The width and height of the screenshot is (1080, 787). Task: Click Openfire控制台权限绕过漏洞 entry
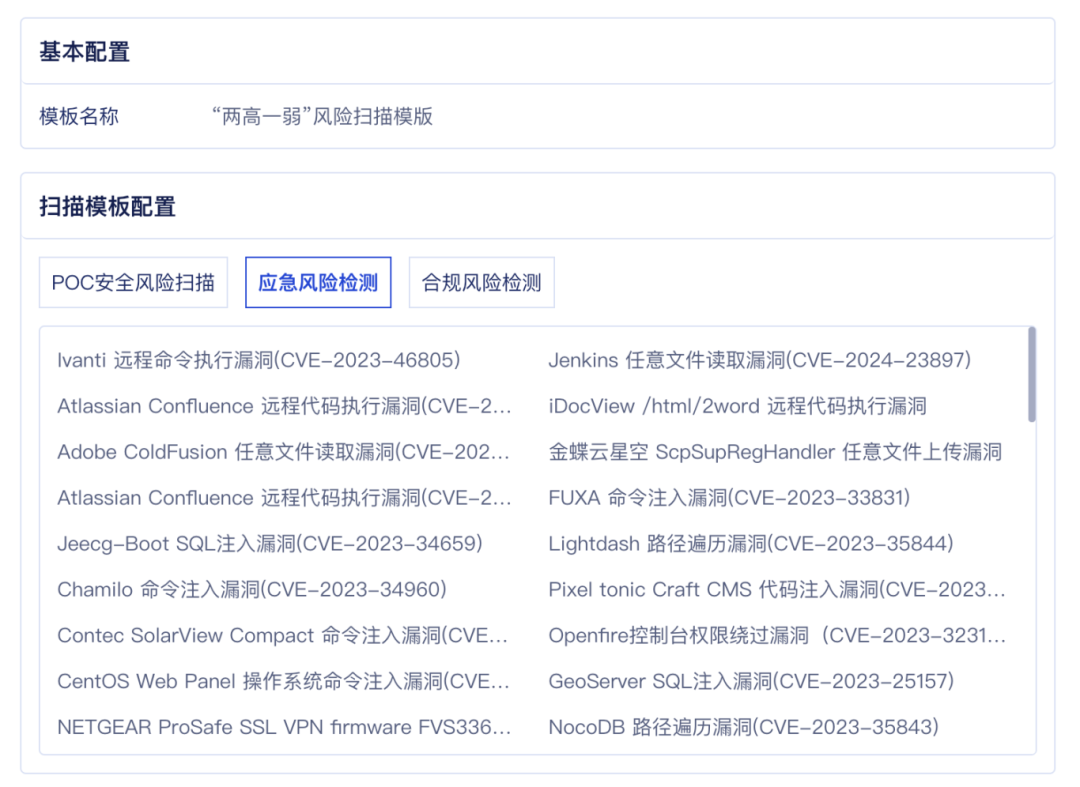point(777,636)
